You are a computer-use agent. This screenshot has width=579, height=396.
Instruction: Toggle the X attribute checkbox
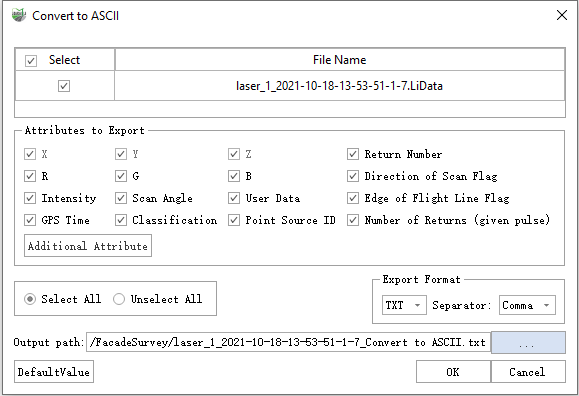(x=30, y=154)
